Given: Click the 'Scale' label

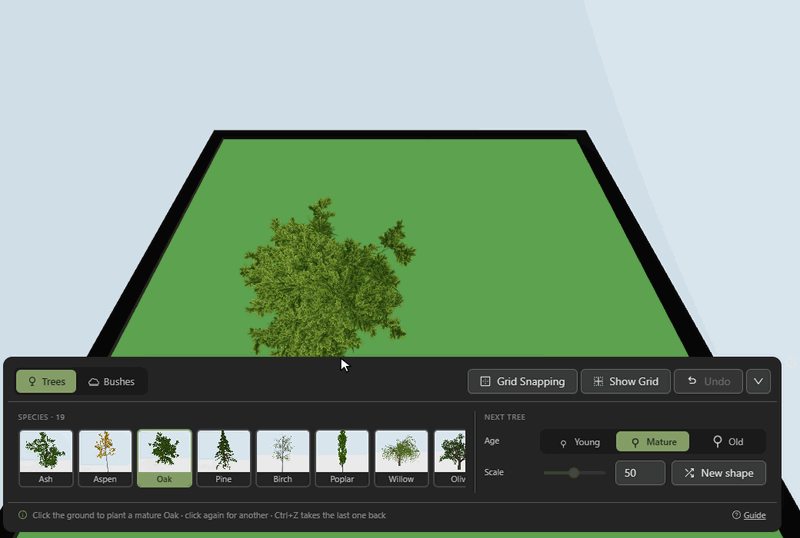Looking at the screenshot, I should coord(494,472).
